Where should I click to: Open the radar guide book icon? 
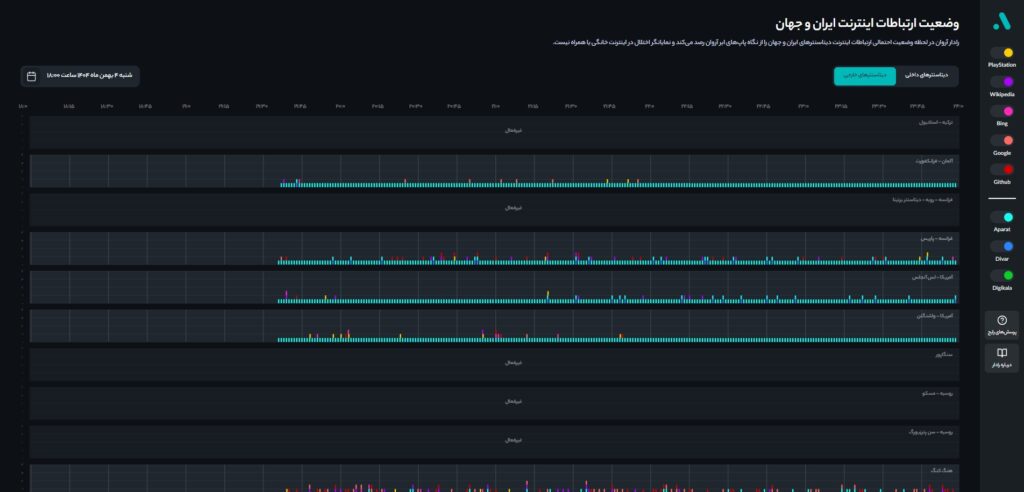[1001, 353]
